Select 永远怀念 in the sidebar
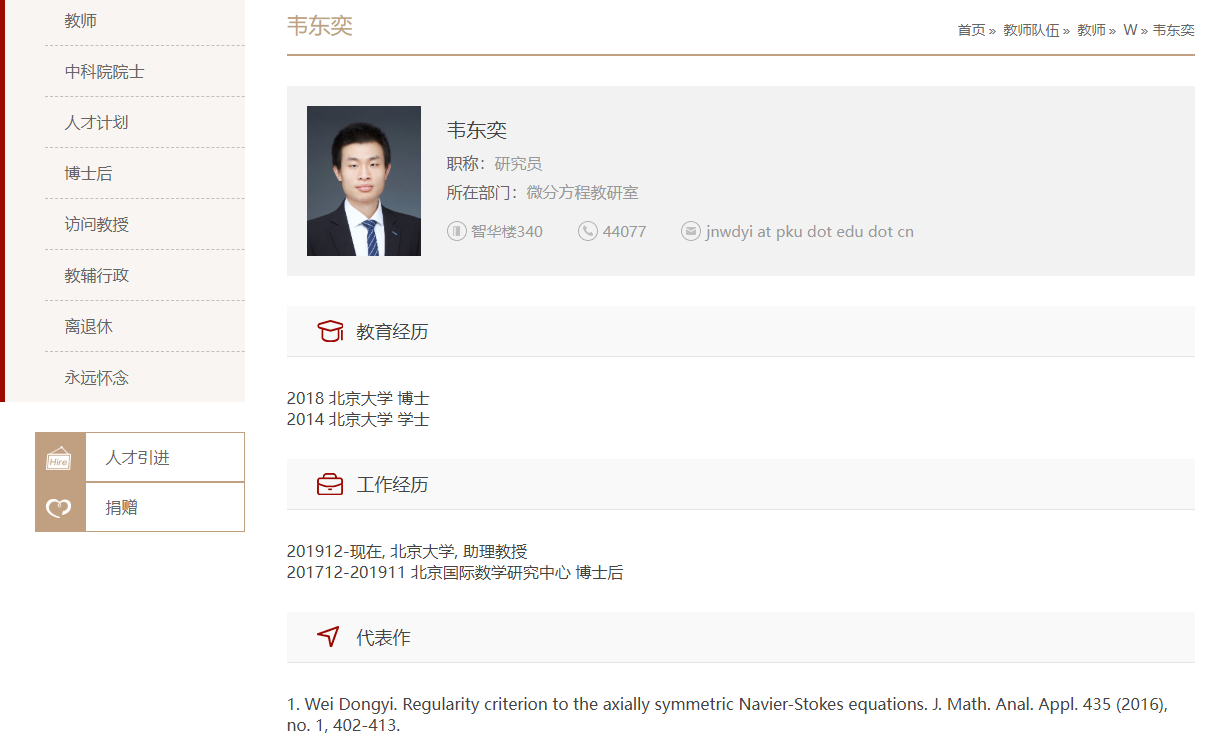Screen dimensions: 1228x755 pyautogui.click(x=96, y=378)
